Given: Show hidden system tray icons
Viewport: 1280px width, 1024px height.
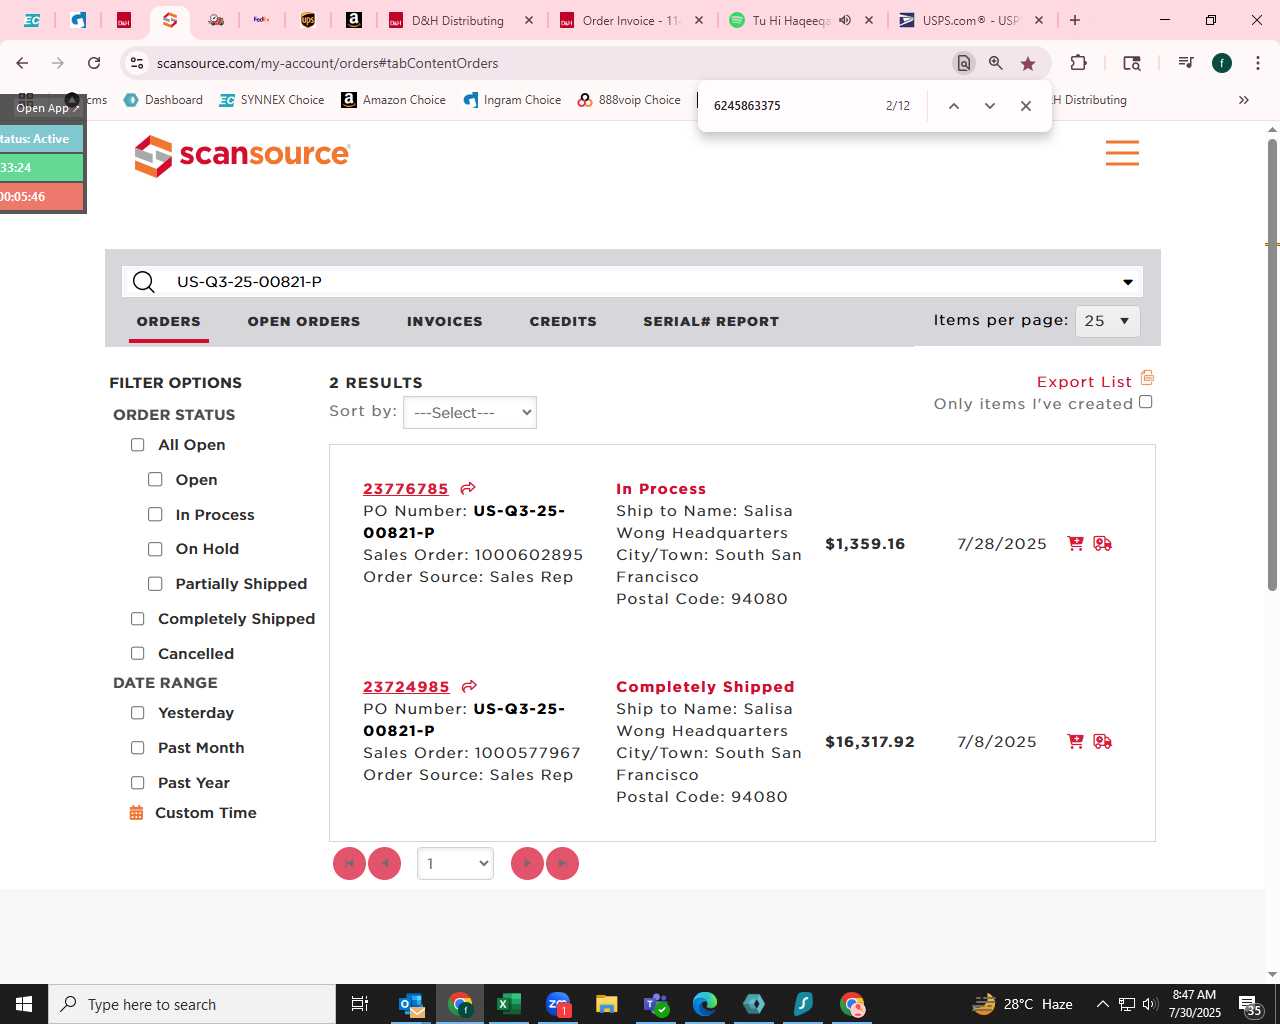Looking at the screenshot, I should 1102,1004.
